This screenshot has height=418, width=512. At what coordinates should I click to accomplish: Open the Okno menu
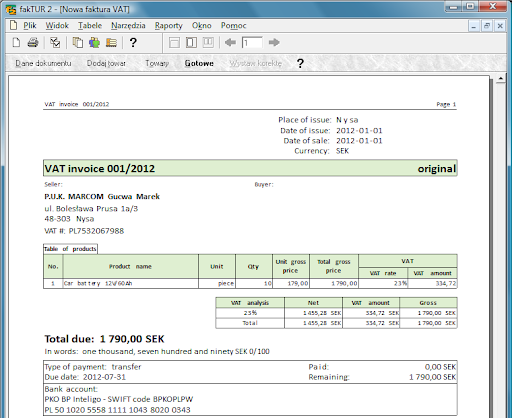click(202, 26)
